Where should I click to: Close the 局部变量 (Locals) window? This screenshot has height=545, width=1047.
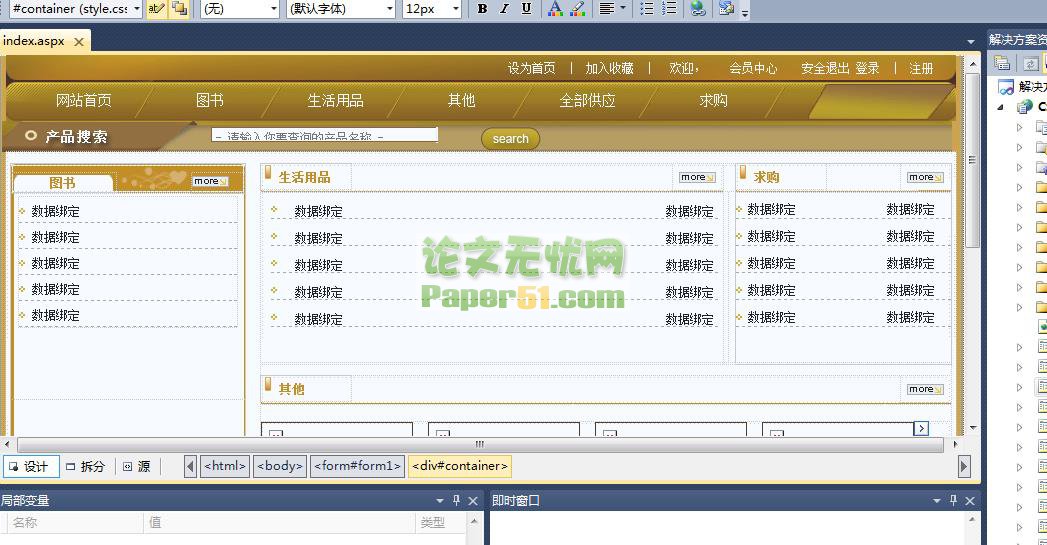click(x=473, y=500)
